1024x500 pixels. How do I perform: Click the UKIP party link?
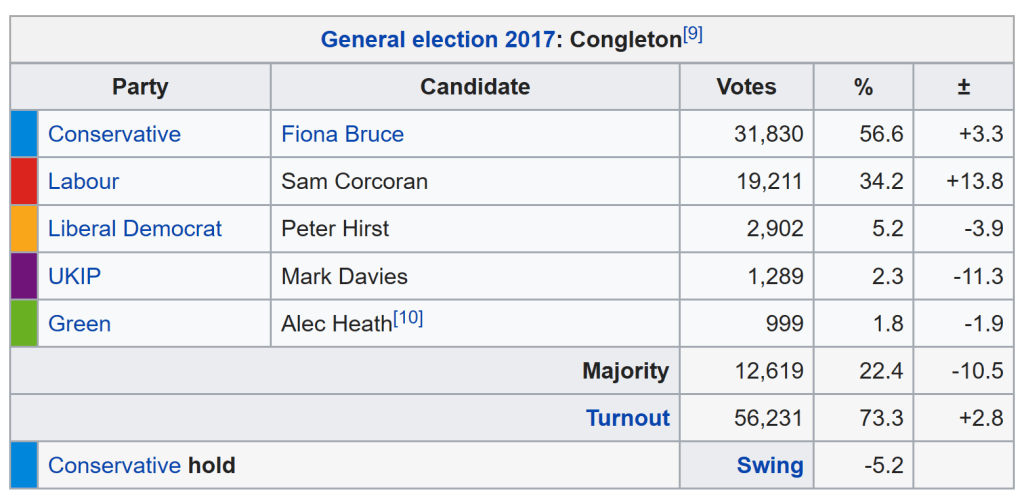[x=74, y=276]
